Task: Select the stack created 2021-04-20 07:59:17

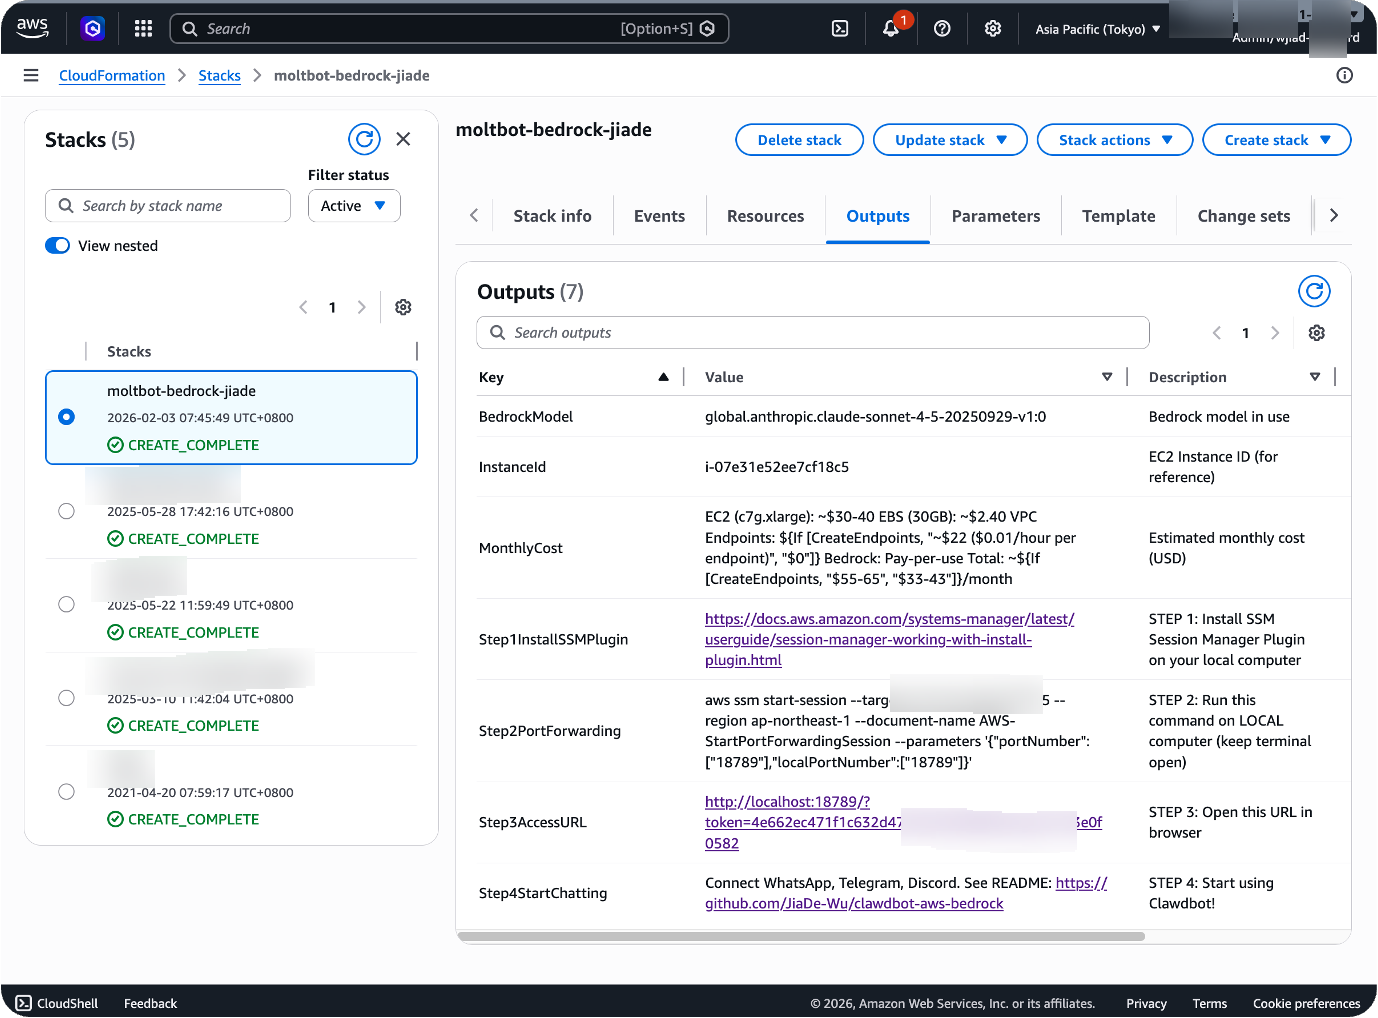Action: [x=66, y=792]
